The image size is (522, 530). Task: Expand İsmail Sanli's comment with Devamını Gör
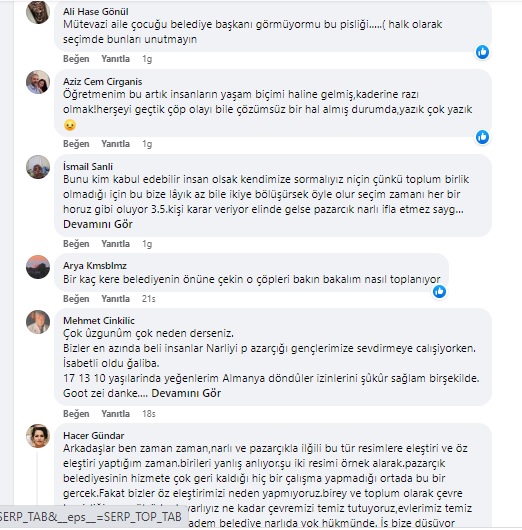tap(98, 224)
